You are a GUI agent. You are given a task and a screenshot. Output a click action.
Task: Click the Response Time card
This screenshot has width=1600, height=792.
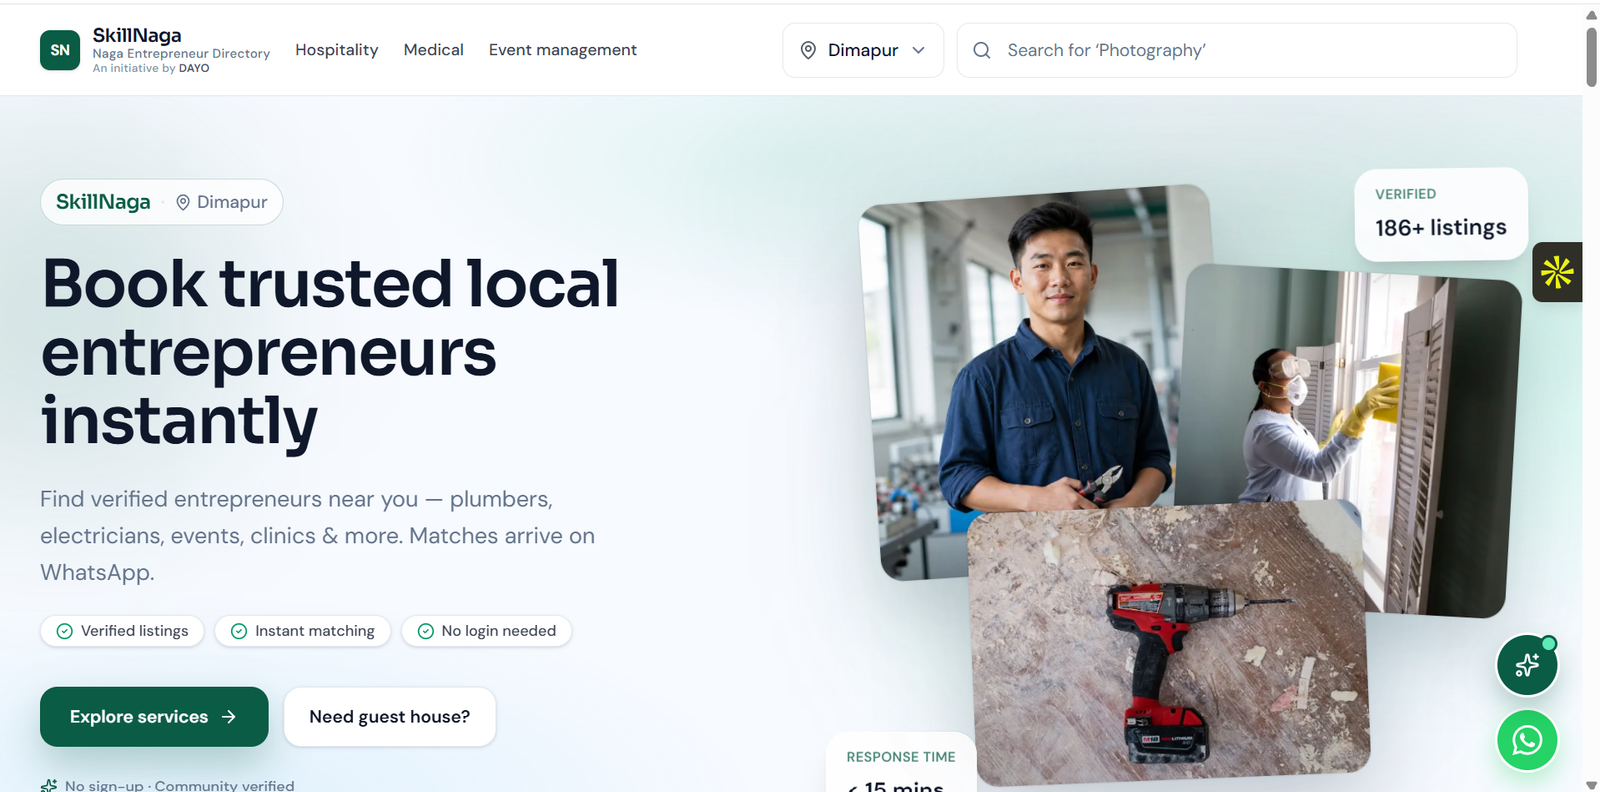(x=901, y=763)
